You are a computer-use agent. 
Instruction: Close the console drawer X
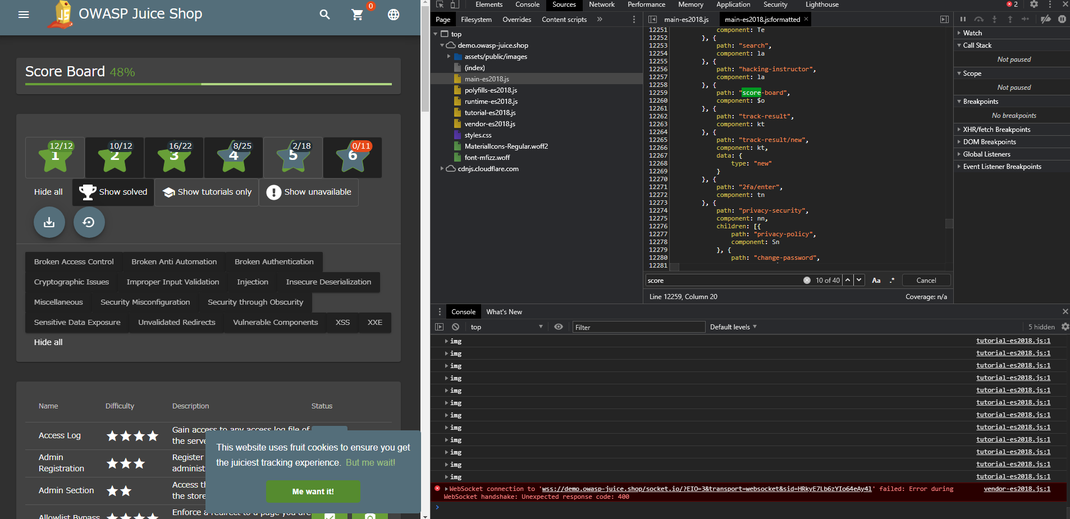click(x=1065, y=312)
